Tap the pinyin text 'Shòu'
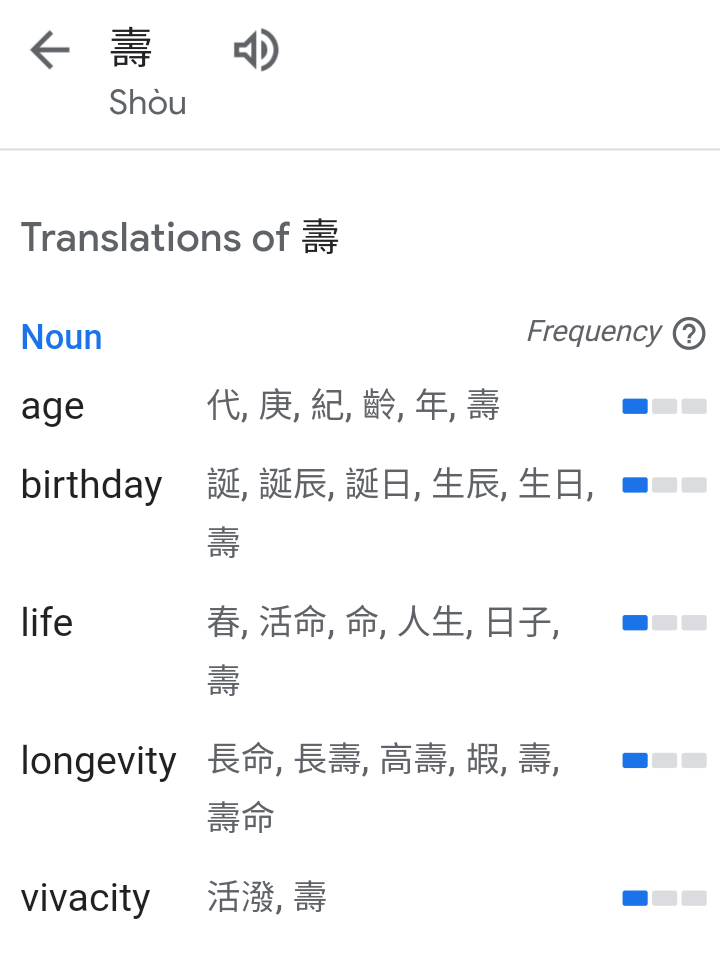 point(148,102)
